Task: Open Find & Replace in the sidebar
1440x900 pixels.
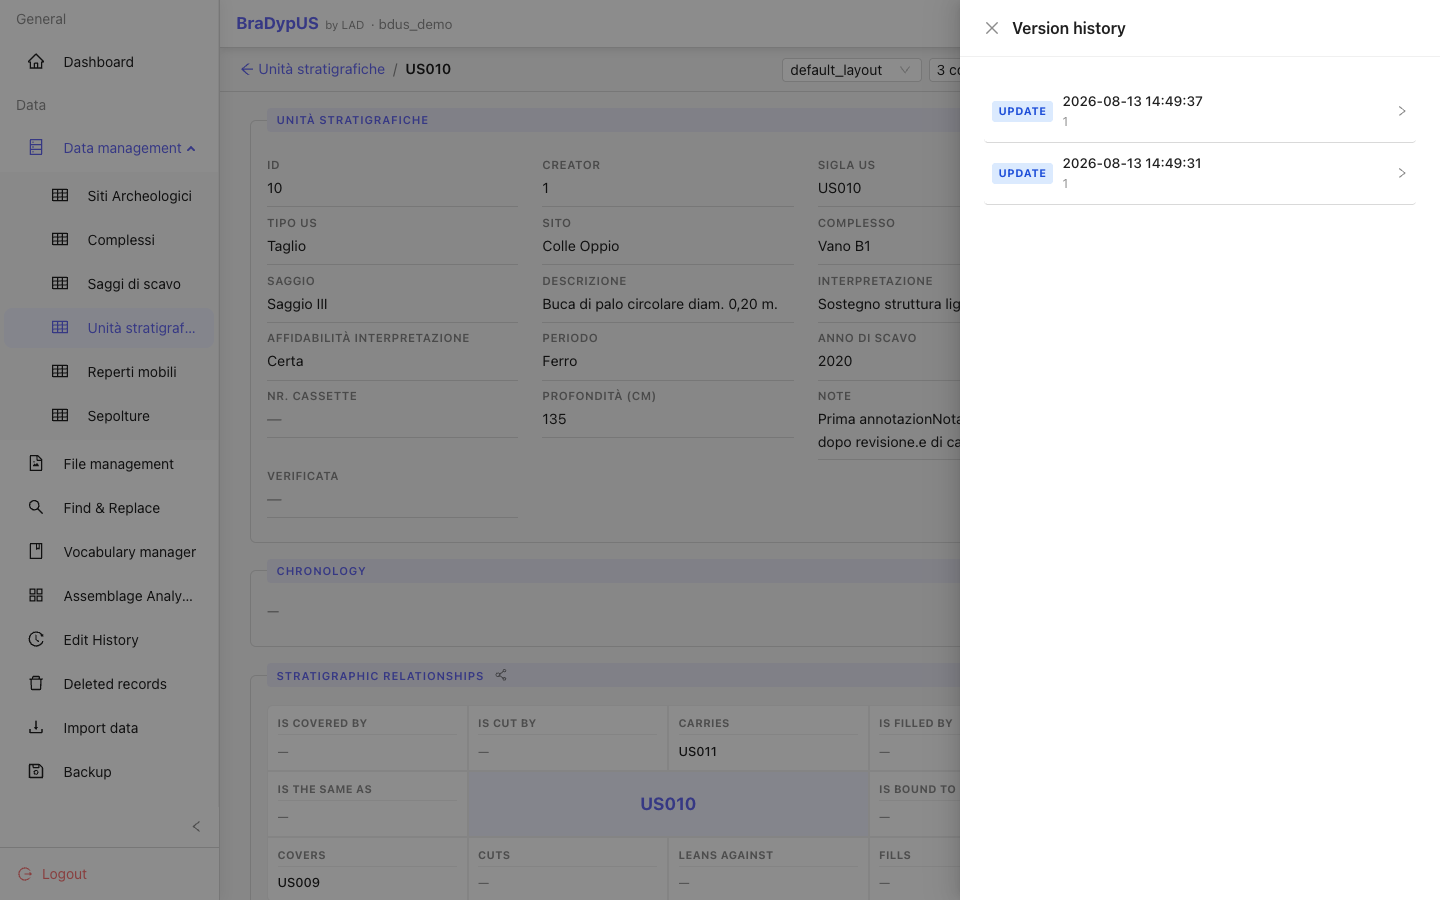Action: [x=110, y=508]
